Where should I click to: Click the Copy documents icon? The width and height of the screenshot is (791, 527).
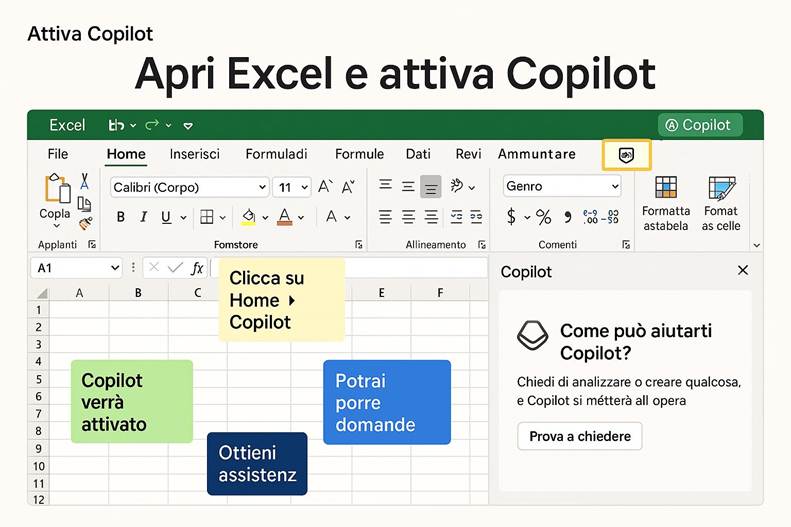(x=84, y=204)
